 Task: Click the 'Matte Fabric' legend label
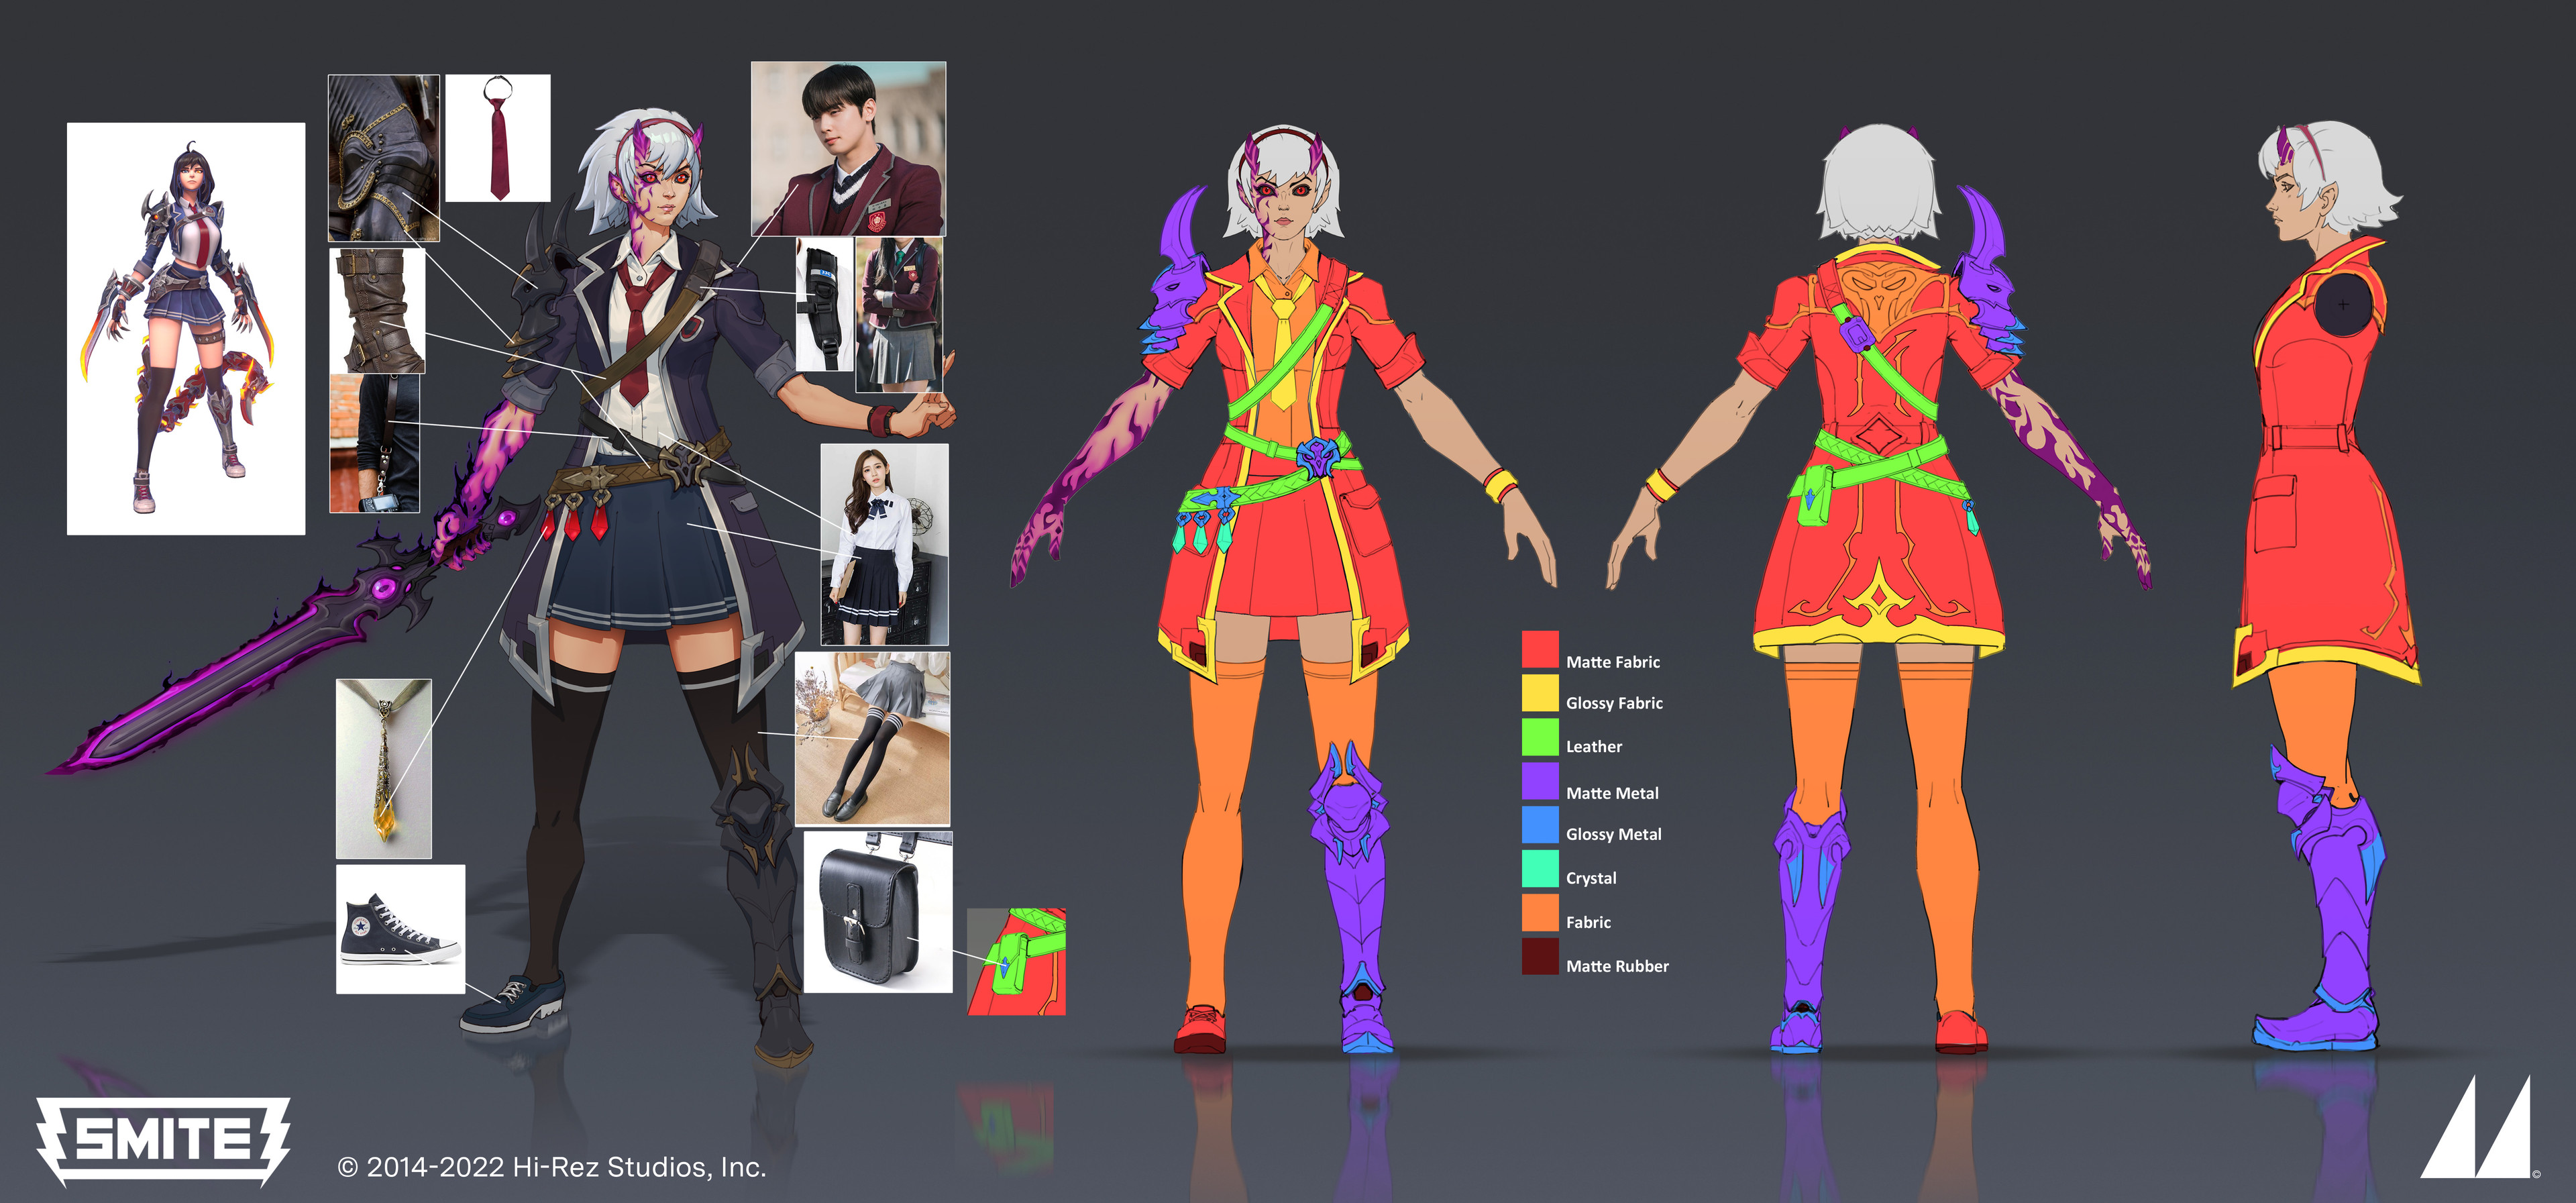pos(1612,662)
